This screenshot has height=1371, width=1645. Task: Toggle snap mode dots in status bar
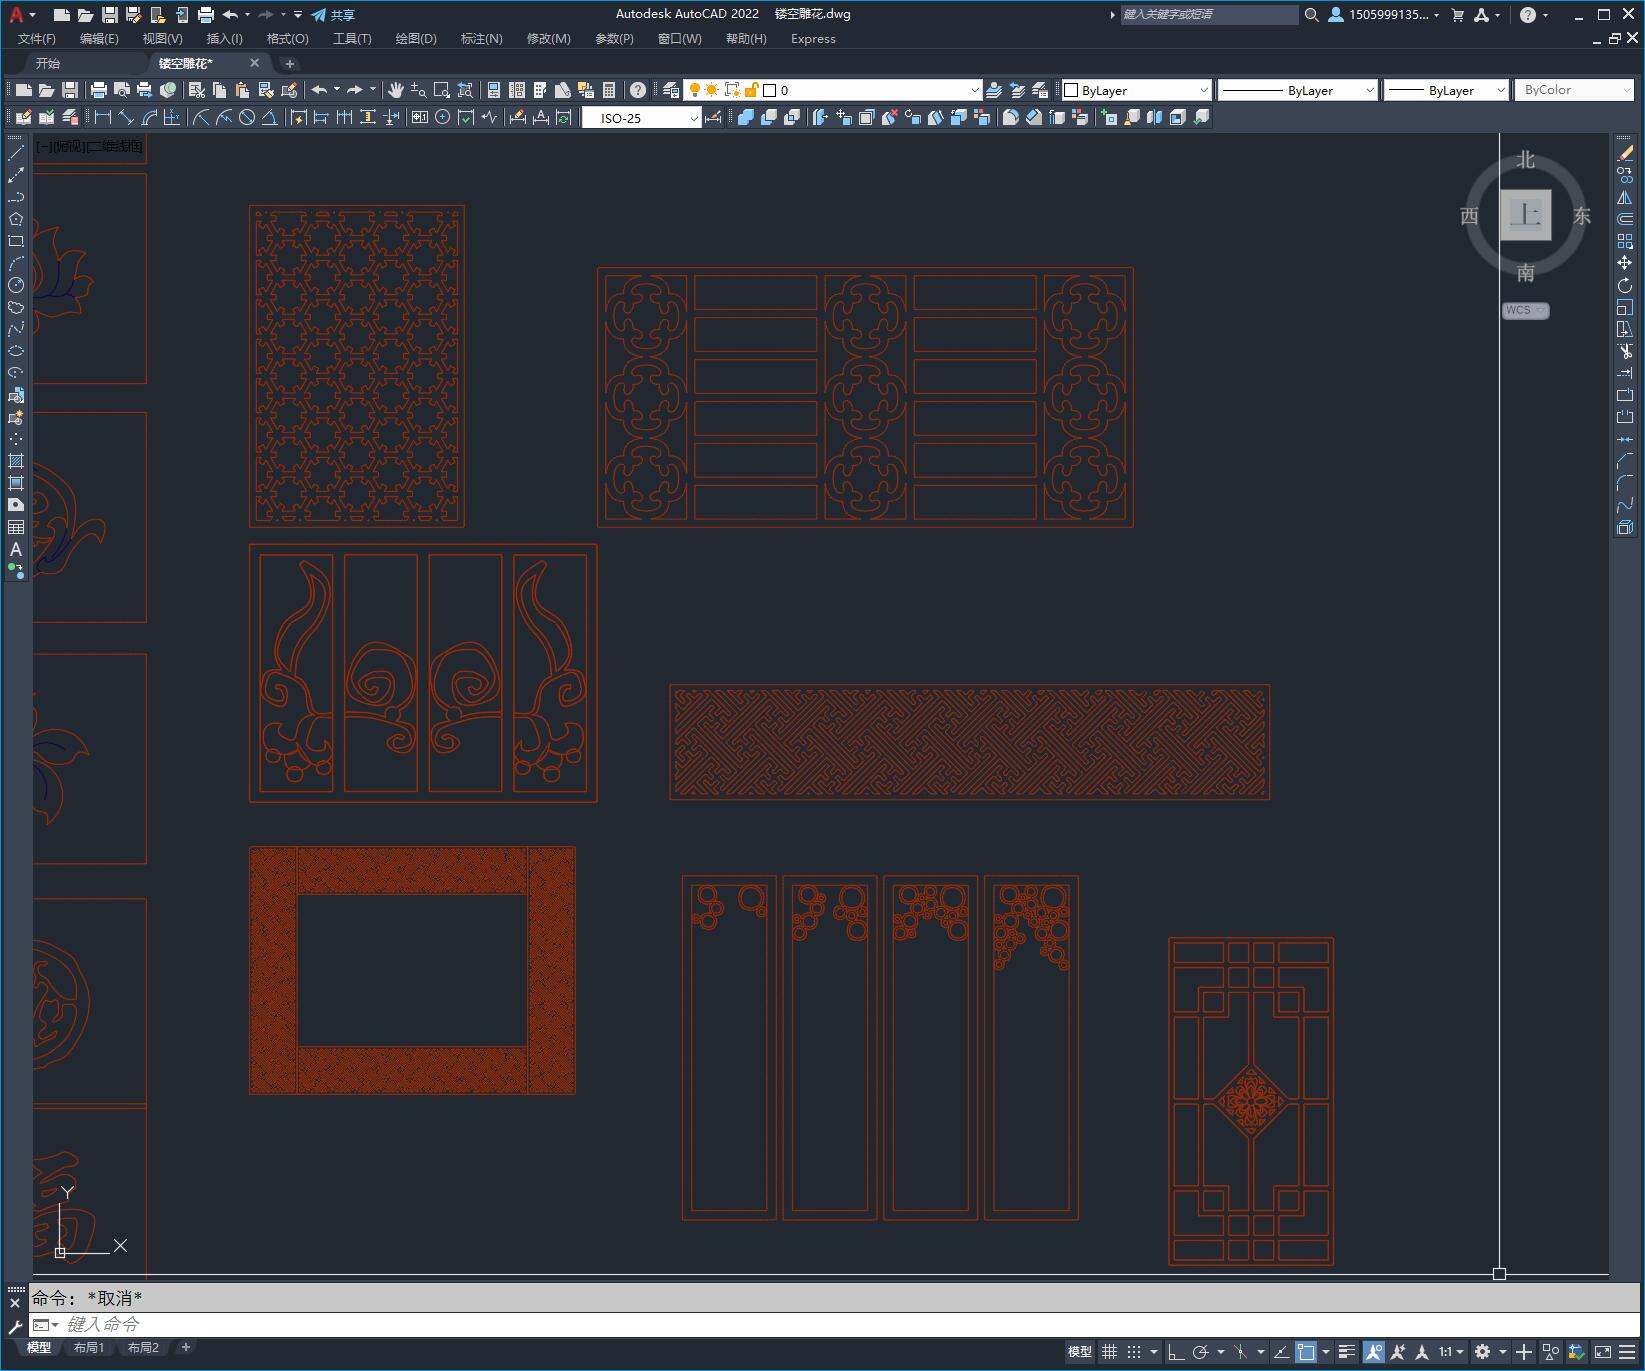[1134, 1352]
